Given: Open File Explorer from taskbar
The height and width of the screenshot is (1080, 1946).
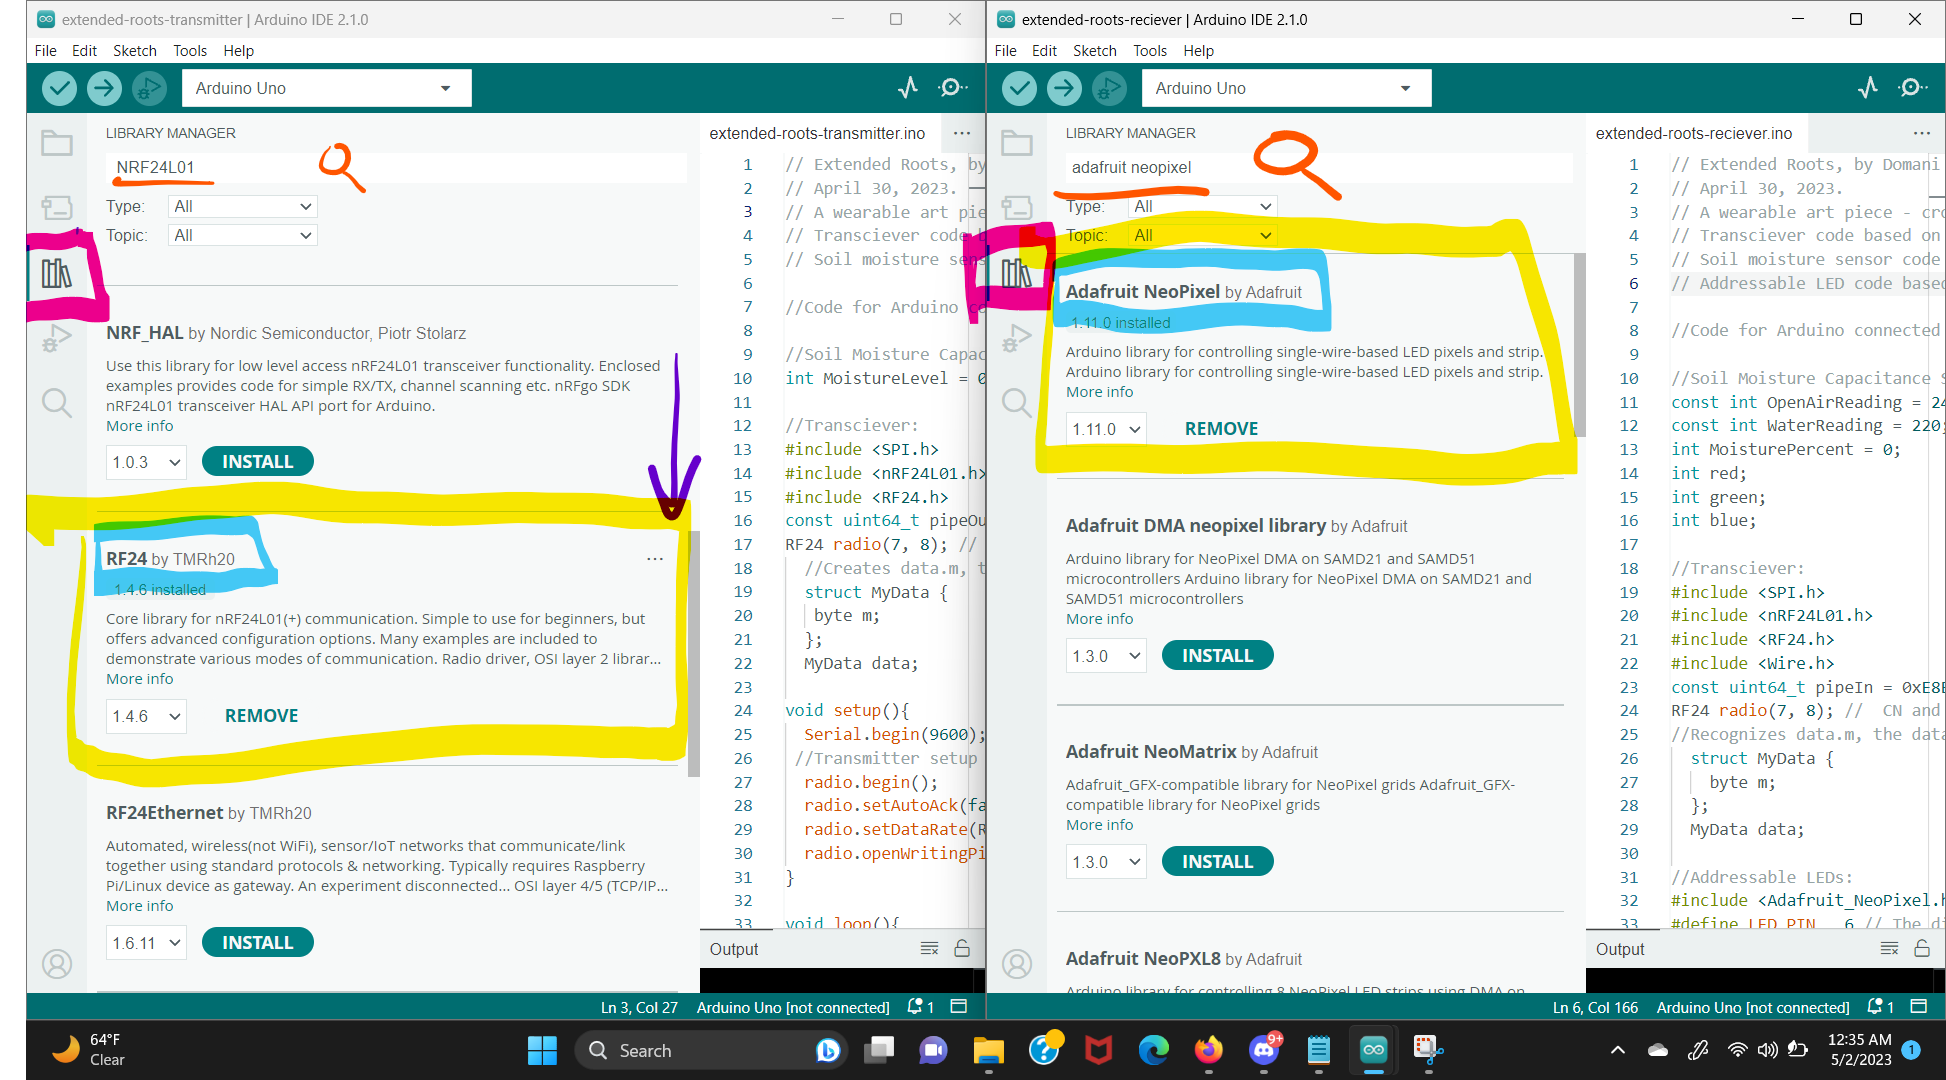Looking at the screenshot, I should click(x=988, y=1050).
